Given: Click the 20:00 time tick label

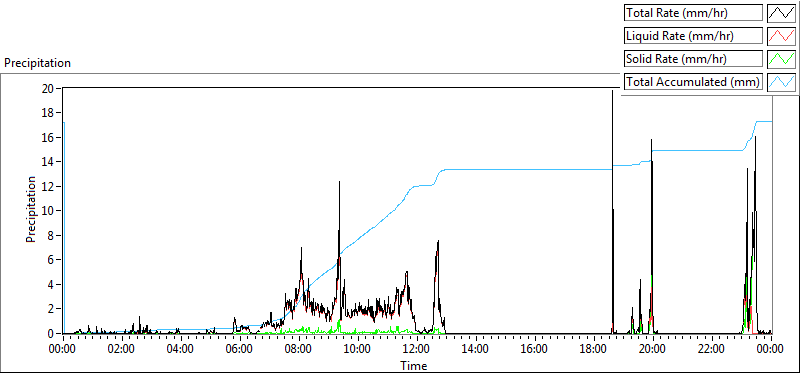Looking at the screenshot, I should coord(653,350).
